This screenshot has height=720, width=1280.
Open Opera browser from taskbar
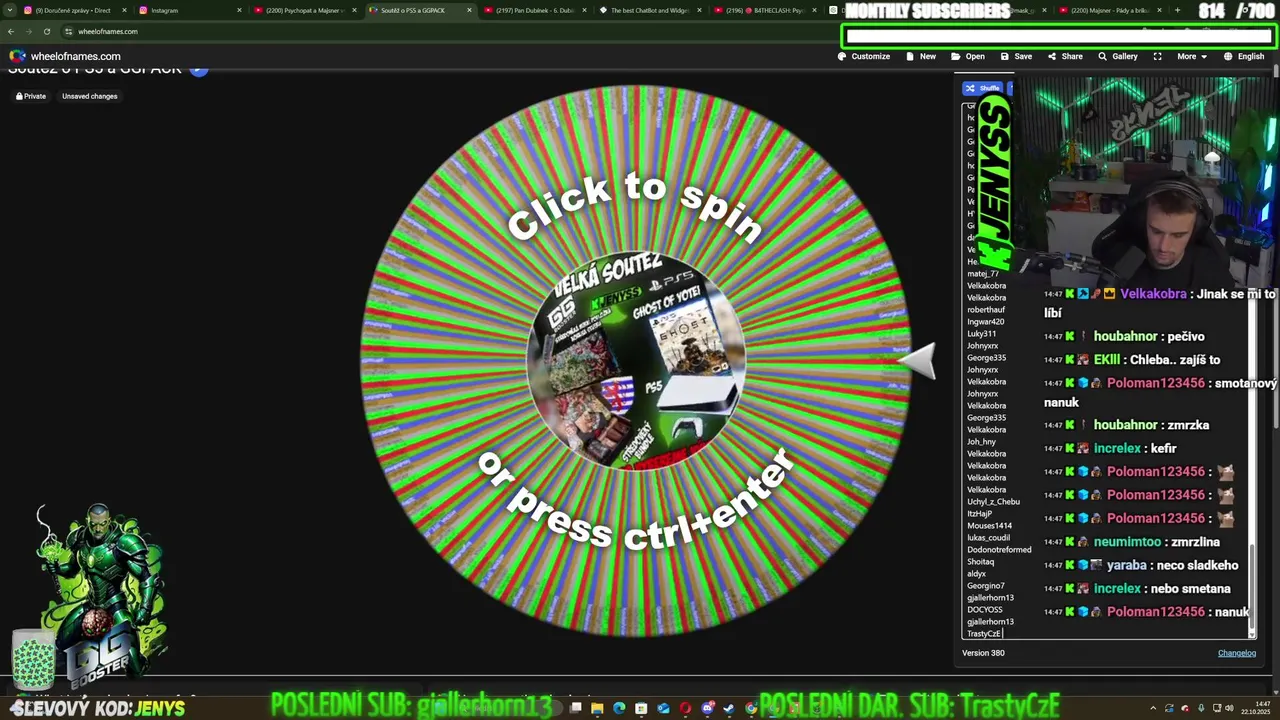tap(685, 708)
